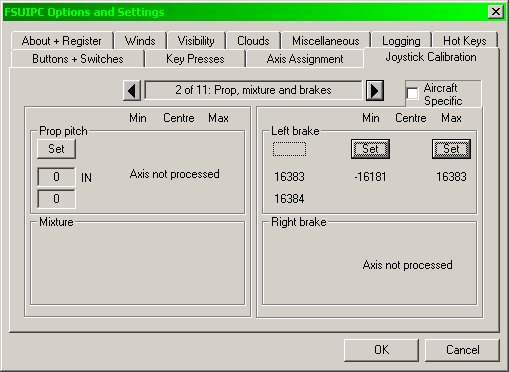Click the page title '2 of 11: Prop, mixture and brakes'
The height and width of the screenshot is (372, 509).
pos(253,90)
